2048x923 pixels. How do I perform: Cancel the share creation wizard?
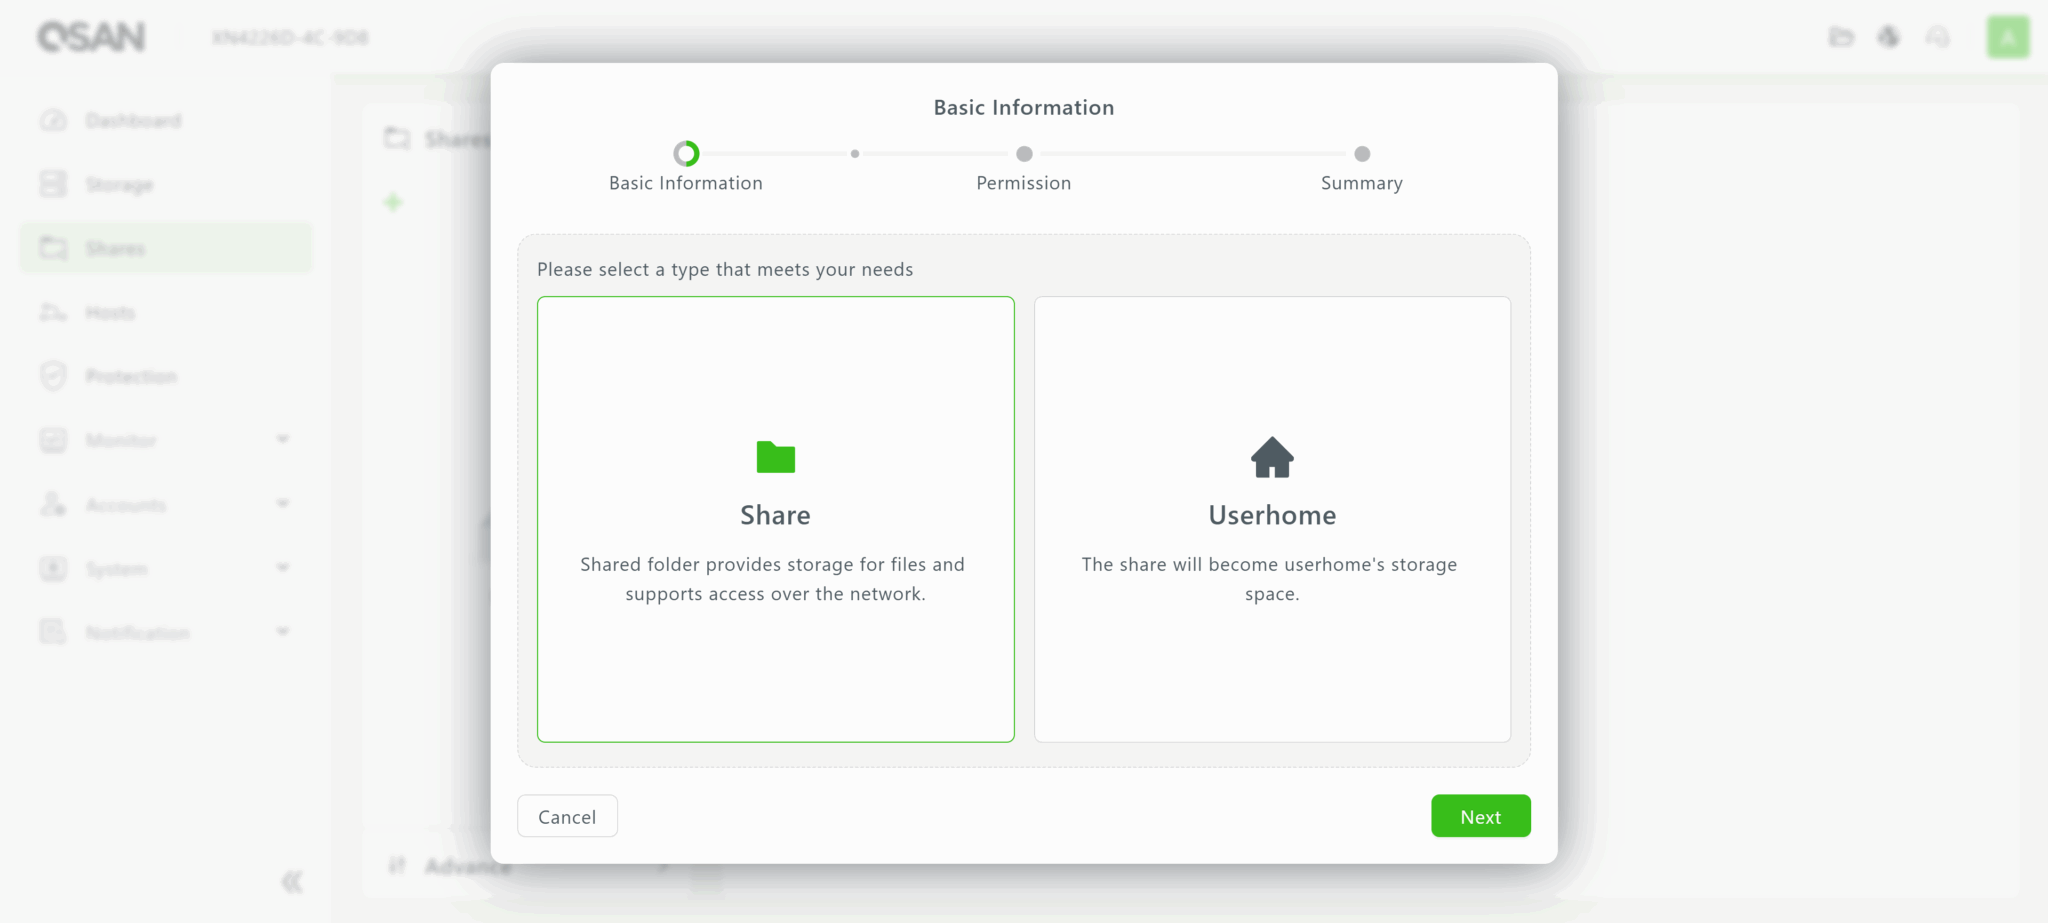coord(567,816)
